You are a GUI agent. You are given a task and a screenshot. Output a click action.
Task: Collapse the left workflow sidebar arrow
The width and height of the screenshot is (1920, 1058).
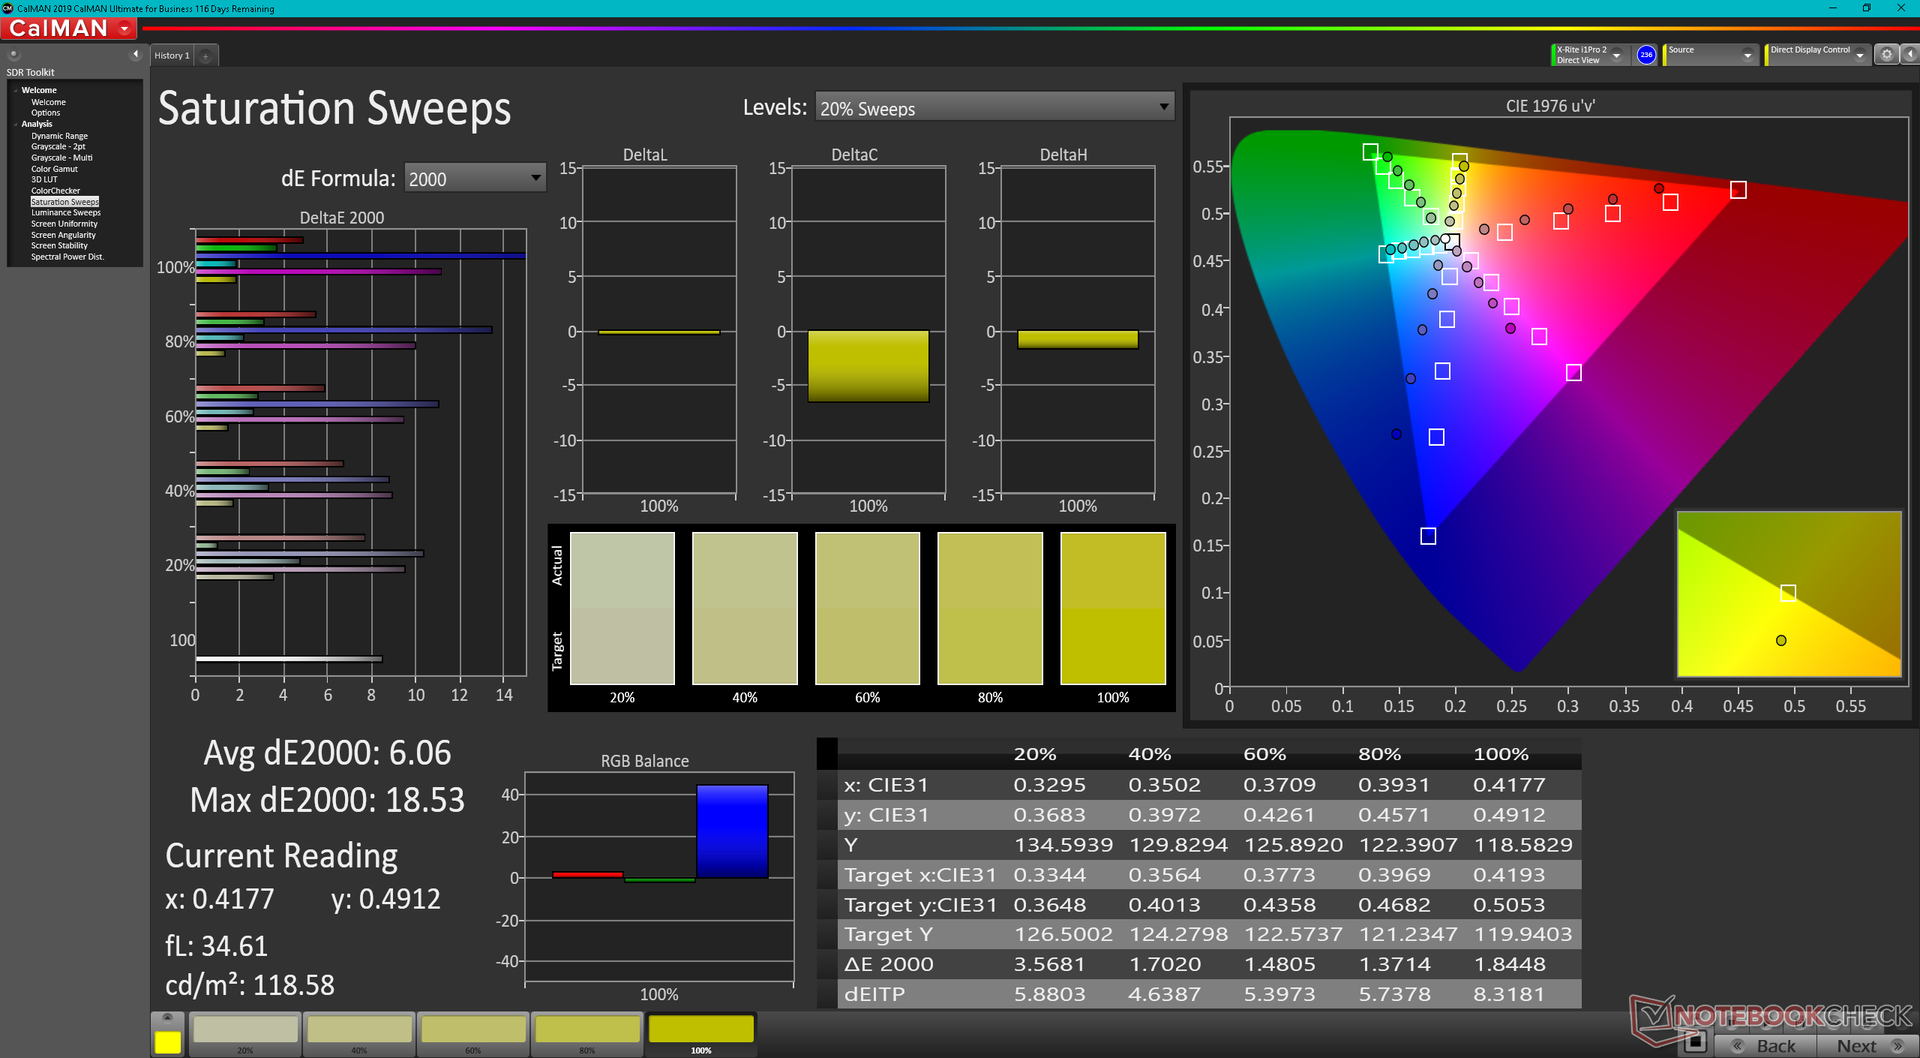tap(135, 55)
